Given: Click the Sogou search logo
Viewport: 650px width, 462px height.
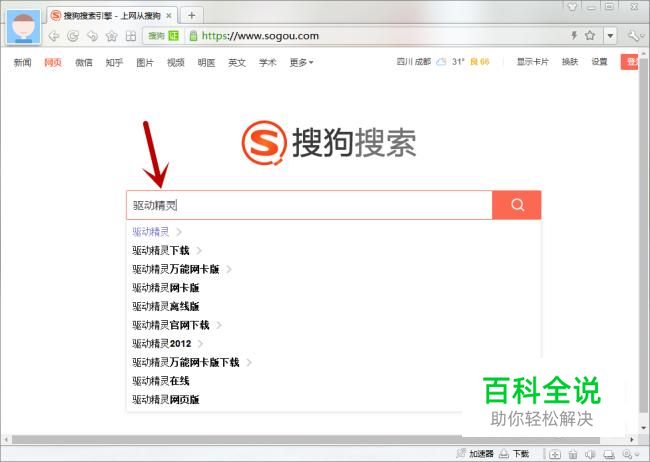Looking at the screenshot, I should click(x=329, y=143).
